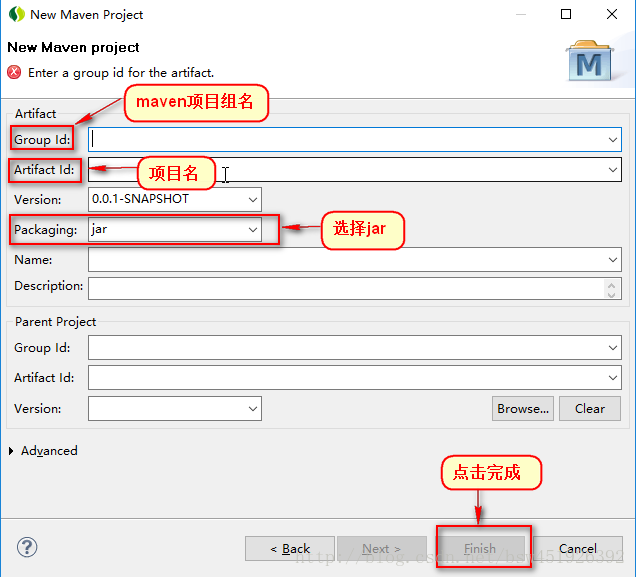The image size is (636, 577).
Task: Click the Clear button
Action: [x=590, y=409]
